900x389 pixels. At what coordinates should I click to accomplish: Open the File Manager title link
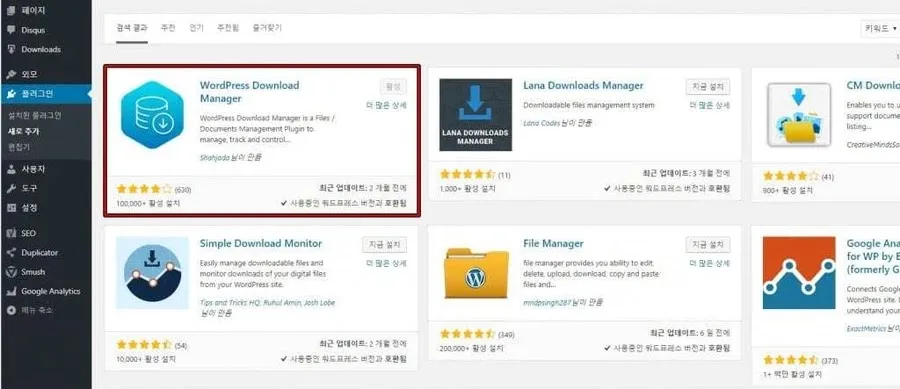coord(553,243)
